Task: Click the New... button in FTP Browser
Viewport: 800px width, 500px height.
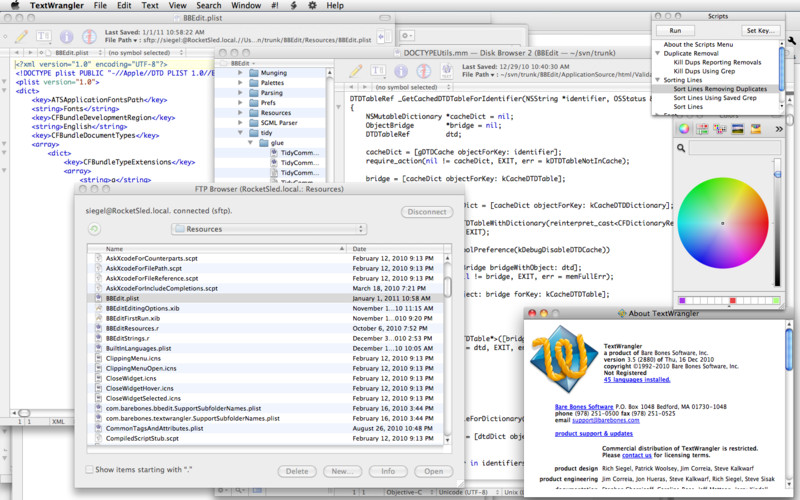Action: click(342, 471)
